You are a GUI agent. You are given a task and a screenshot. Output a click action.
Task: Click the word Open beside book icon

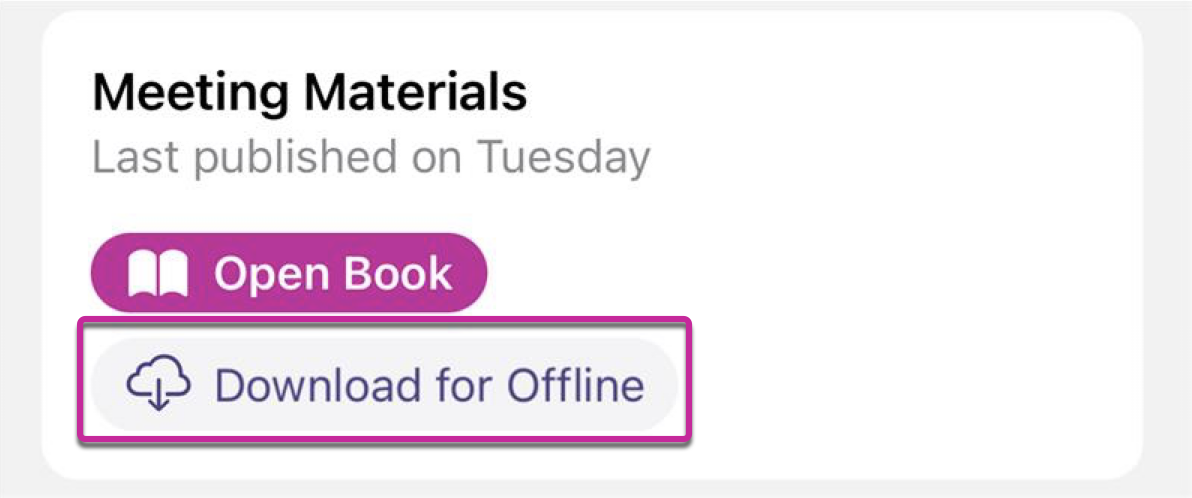(268, 274)
